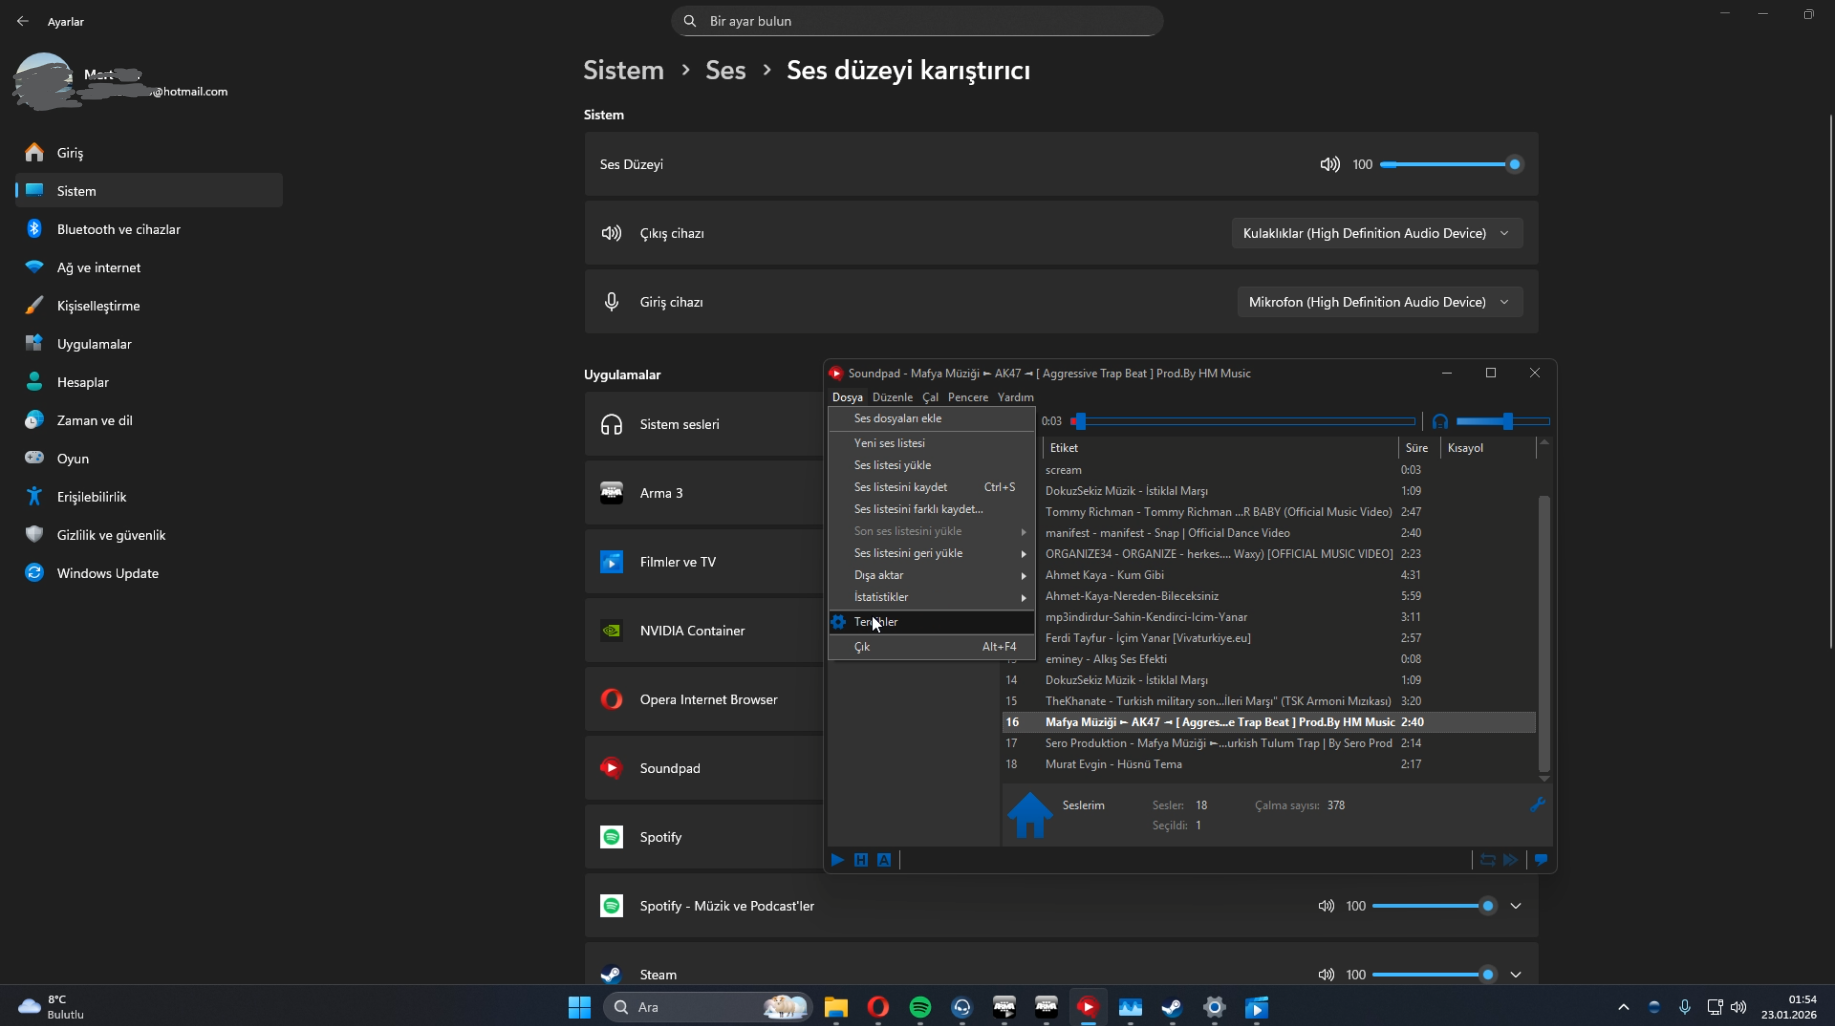The height and width of the screenshot is (1026, 1835).
Task: Open the Giriş cihazı microphone dropdown
Action: (x=1380, y=302)
